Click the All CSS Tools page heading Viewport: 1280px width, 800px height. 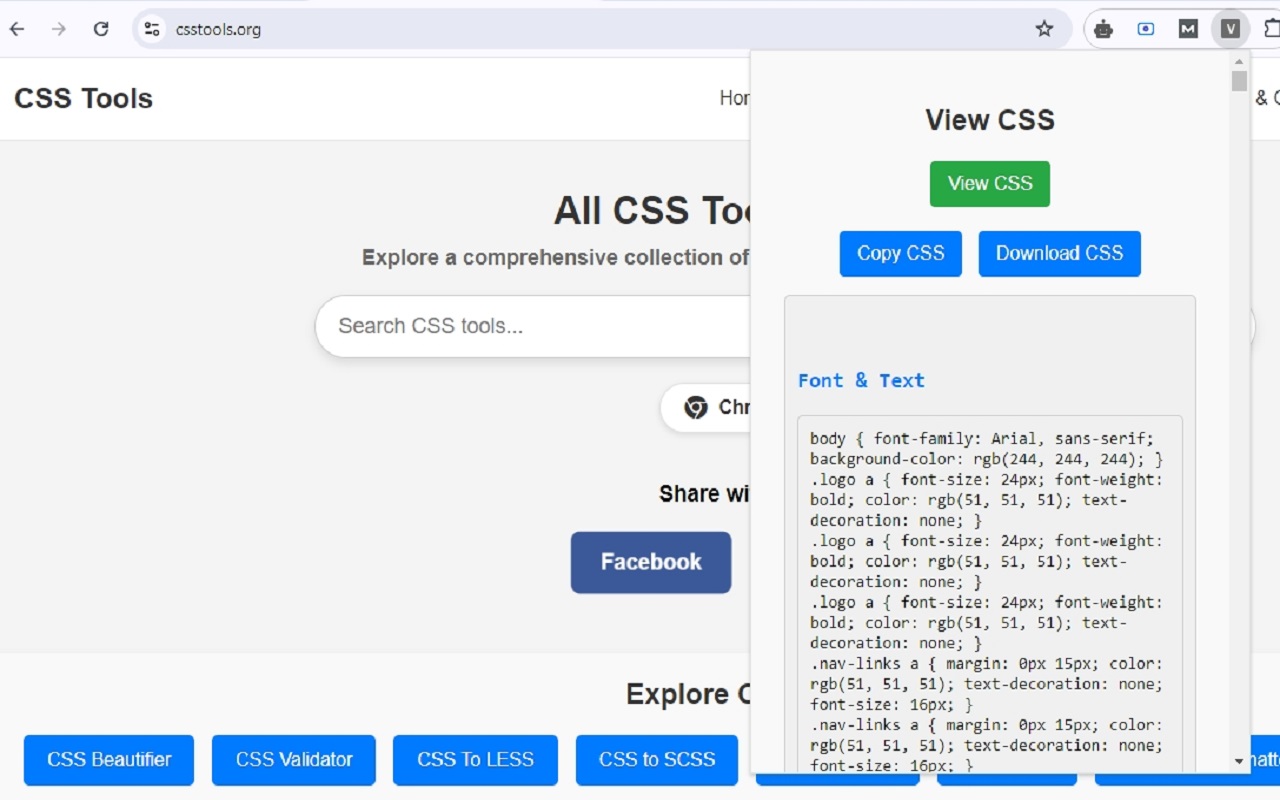652,211
